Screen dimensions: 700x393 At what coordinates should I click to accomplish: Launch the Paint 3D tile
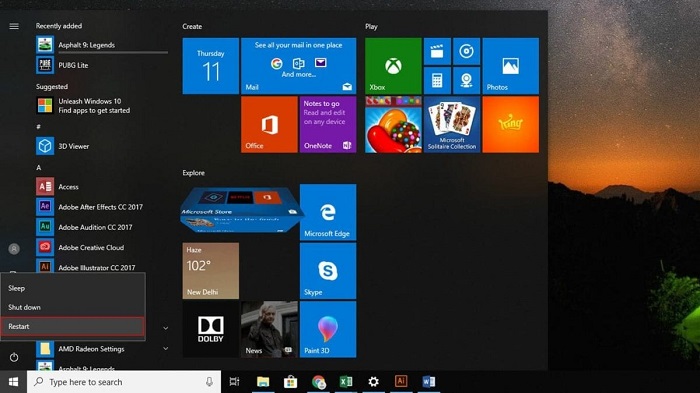pos(328,329)
